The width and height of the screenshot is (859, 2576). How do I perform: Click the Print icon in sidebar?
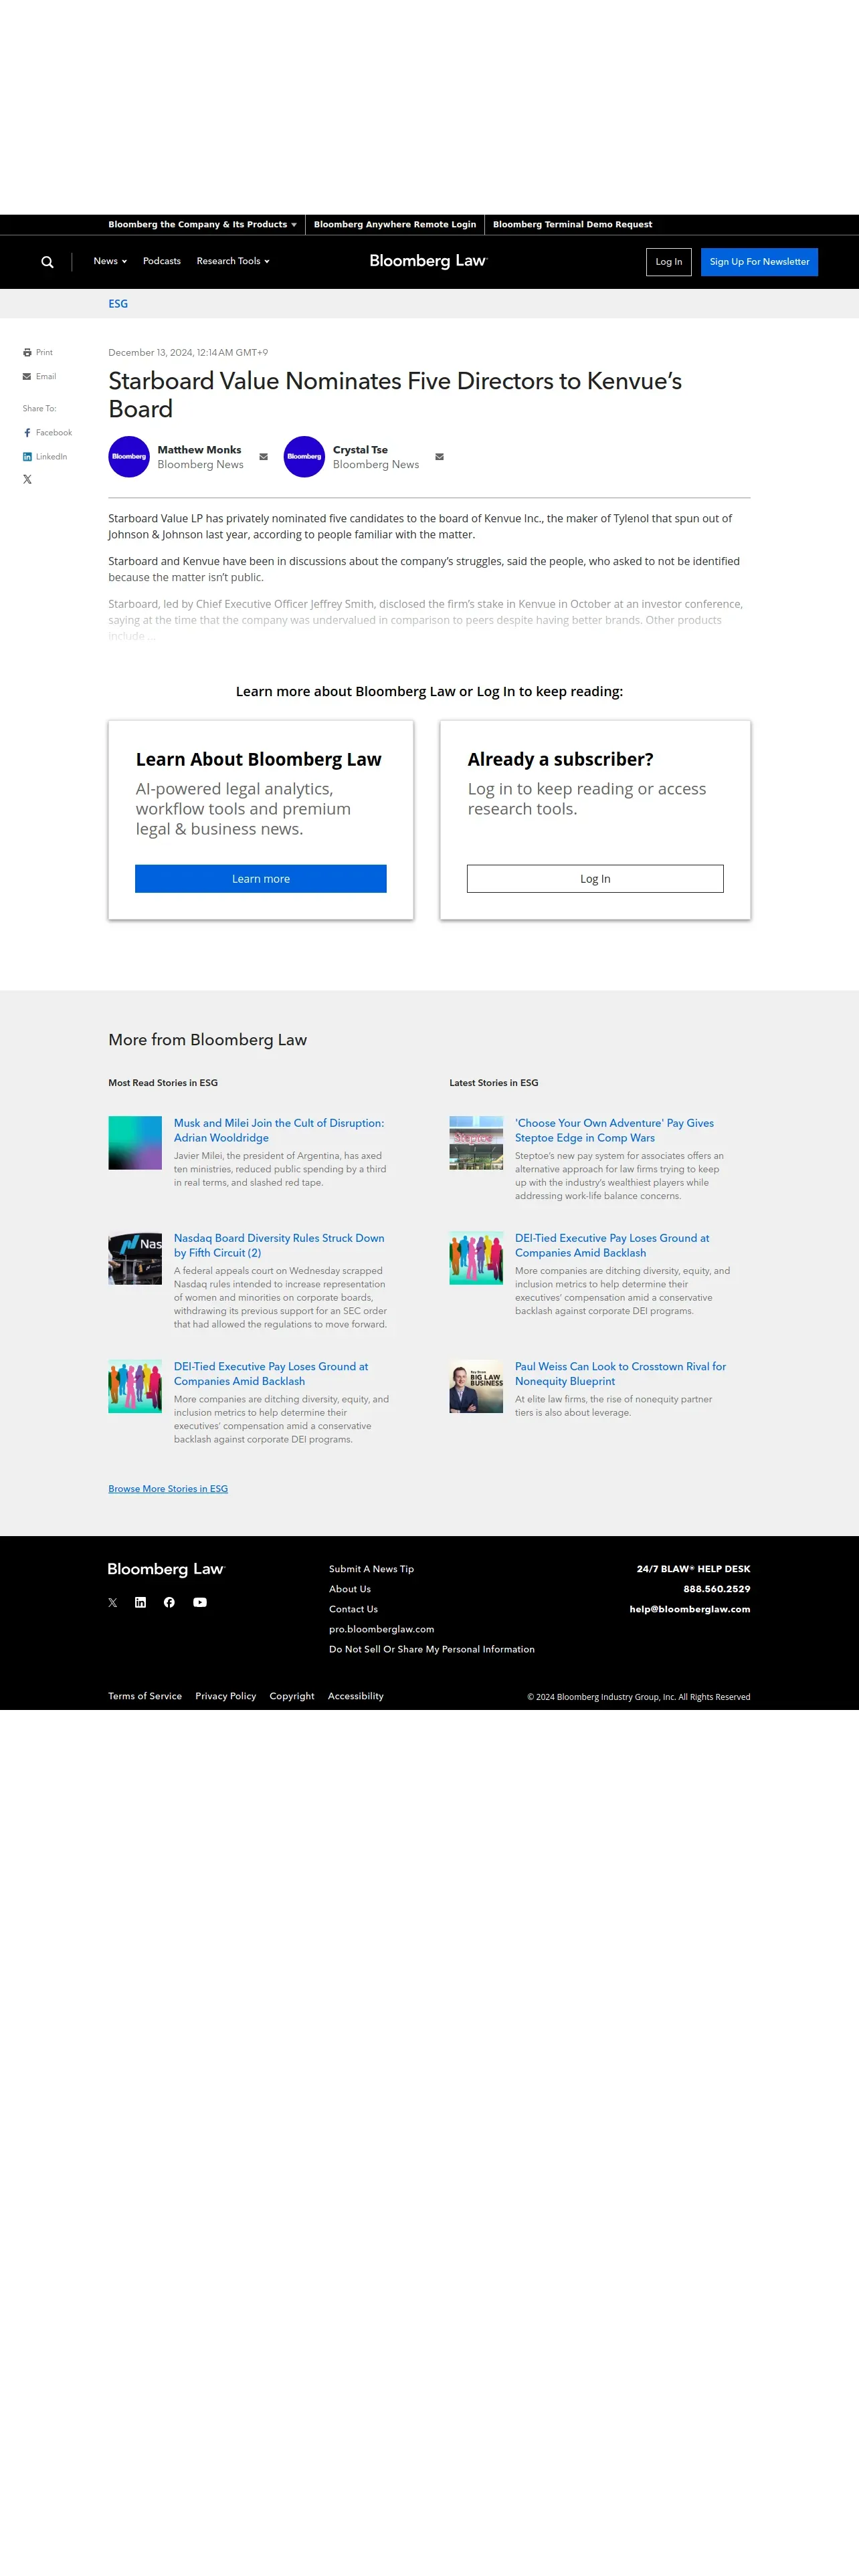point(27,353)
